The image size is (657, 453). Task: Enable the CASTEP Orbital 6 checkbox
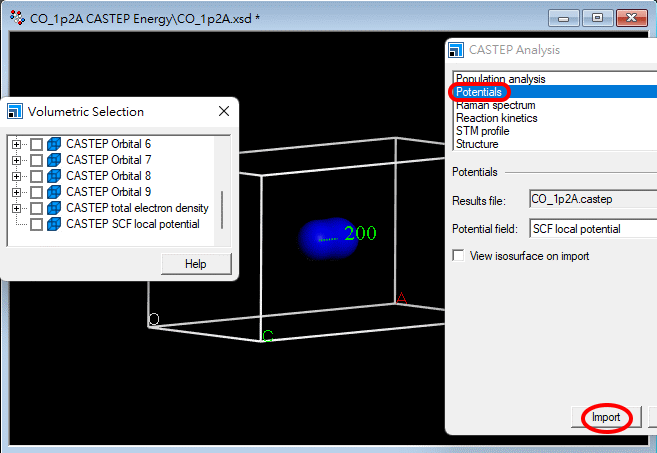click(36, 144)
